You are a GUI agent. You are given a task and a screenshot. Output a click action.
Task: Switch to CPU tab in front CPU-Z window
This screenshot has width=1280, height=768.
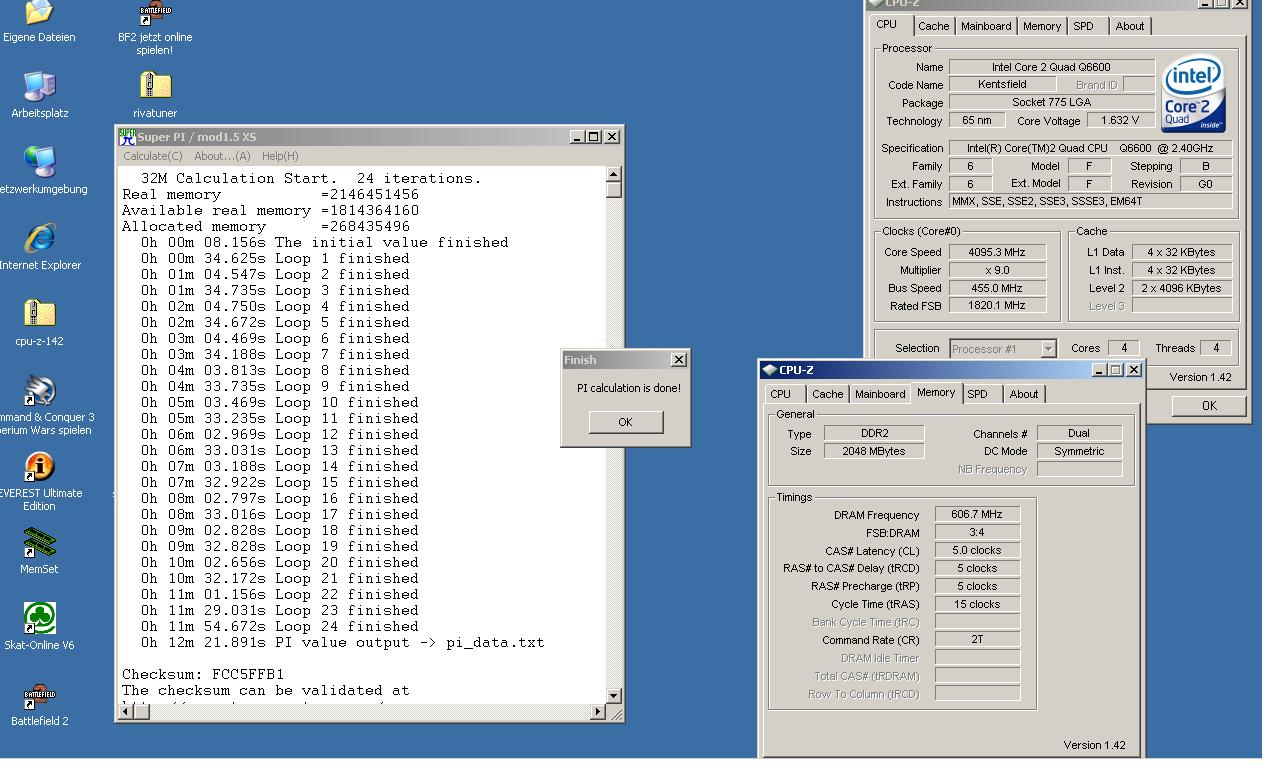(x=781, y=394)
